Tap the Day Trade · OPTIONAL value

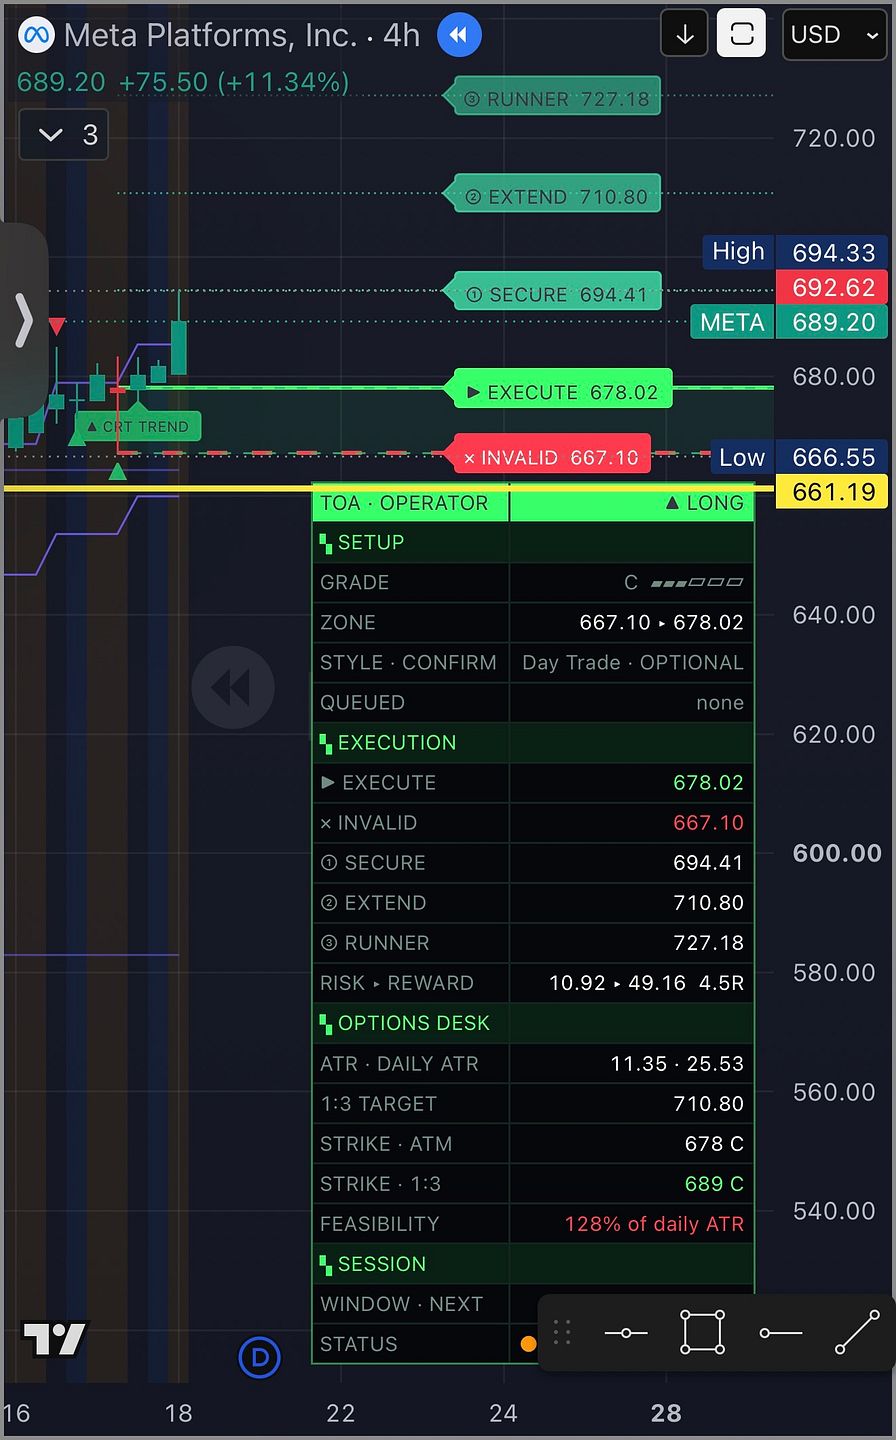(x=633, y=663)
